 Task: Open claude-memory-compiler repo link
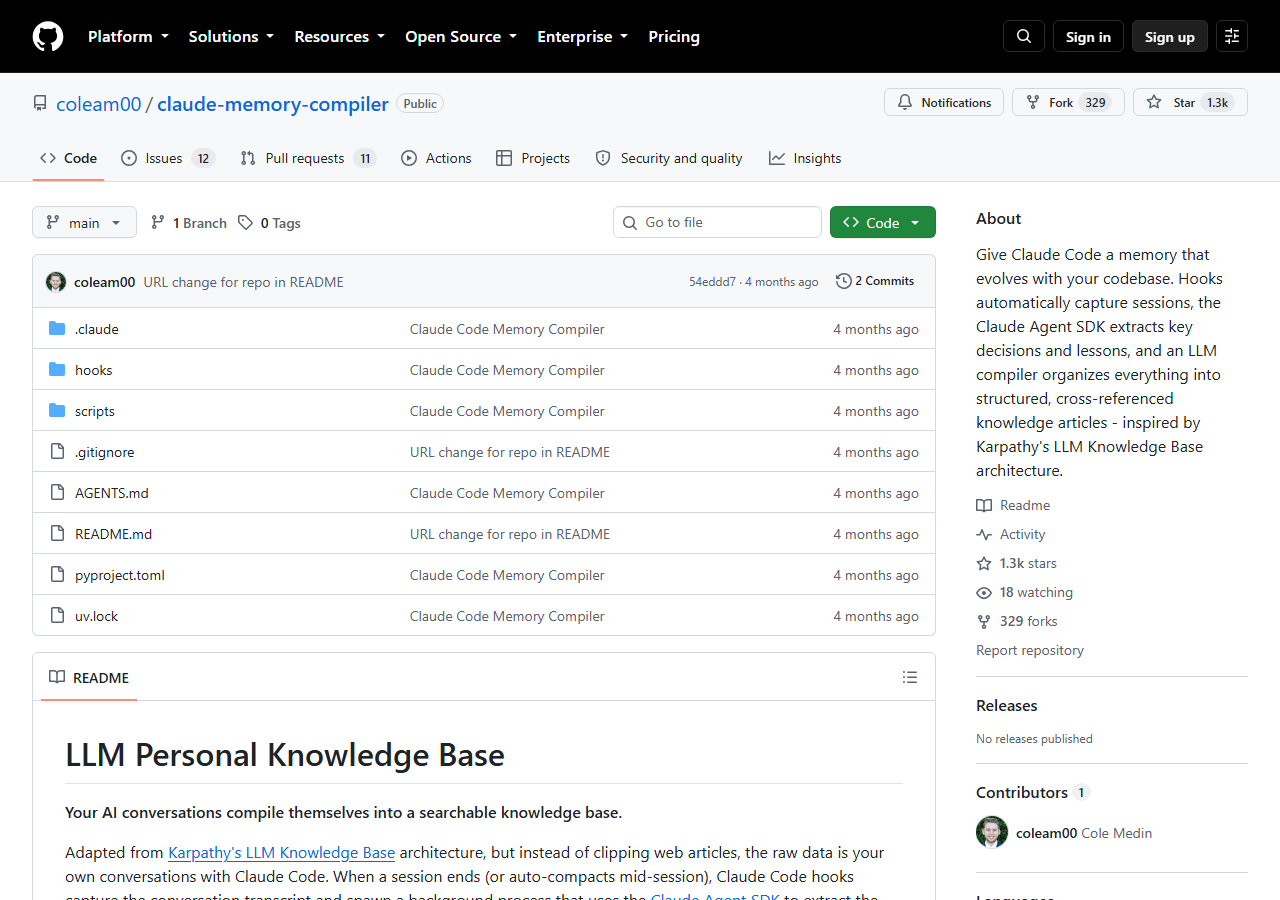273,104
